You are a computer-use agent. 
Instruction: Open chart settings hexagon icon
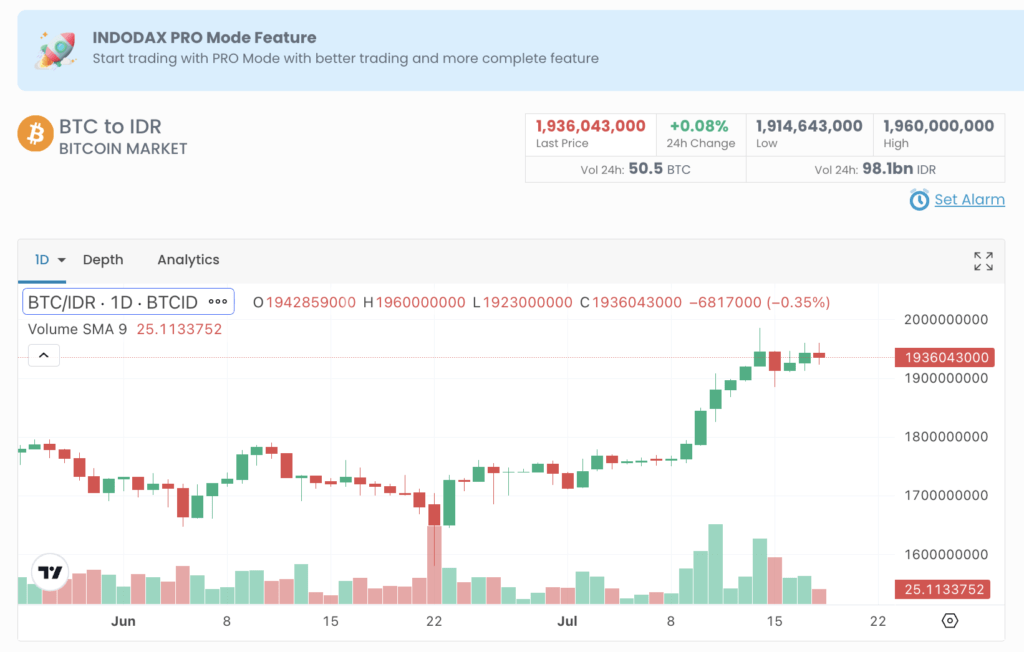(950, 621)
